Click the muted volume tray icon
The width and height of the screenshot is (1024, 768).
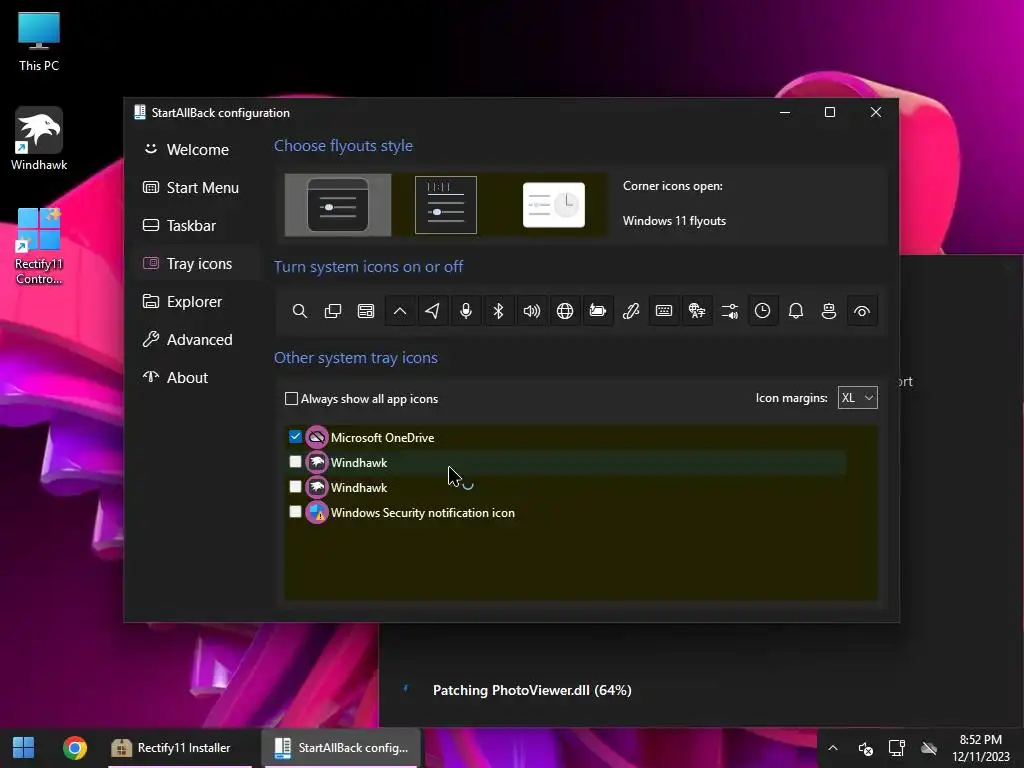pos(865,748)
